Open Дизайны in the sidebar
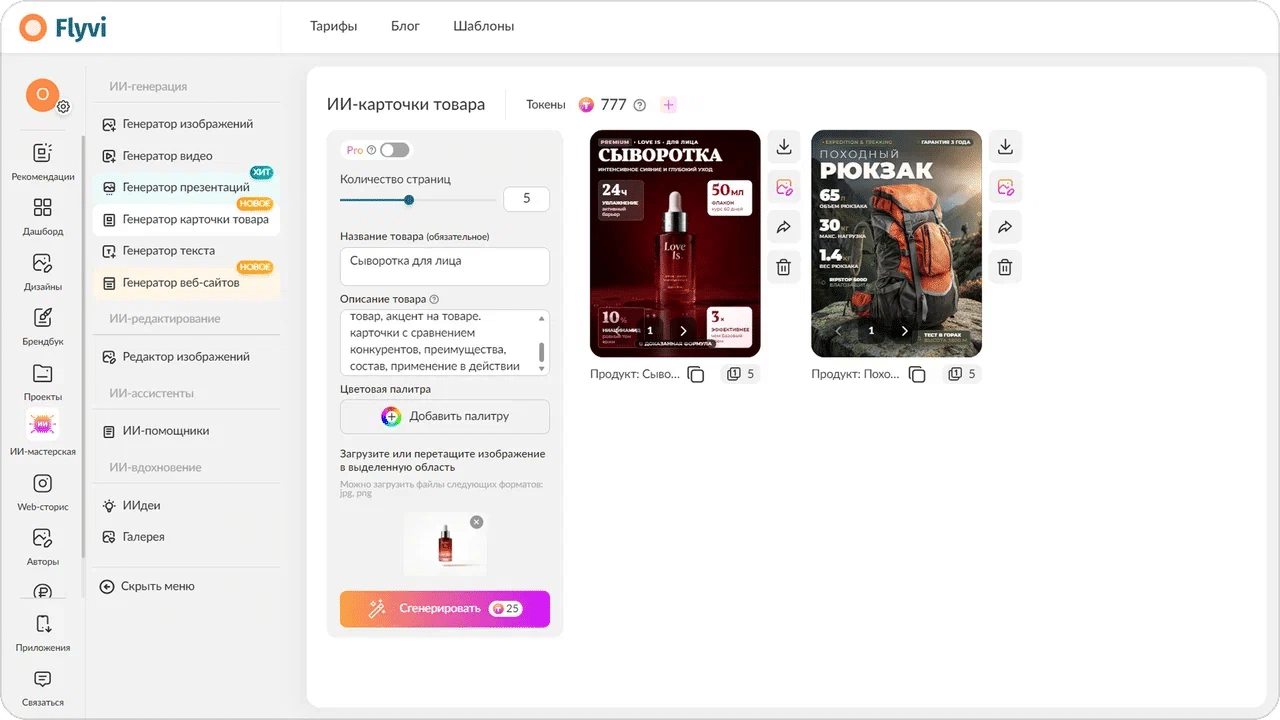The image size is (1280, 720). 42,272
